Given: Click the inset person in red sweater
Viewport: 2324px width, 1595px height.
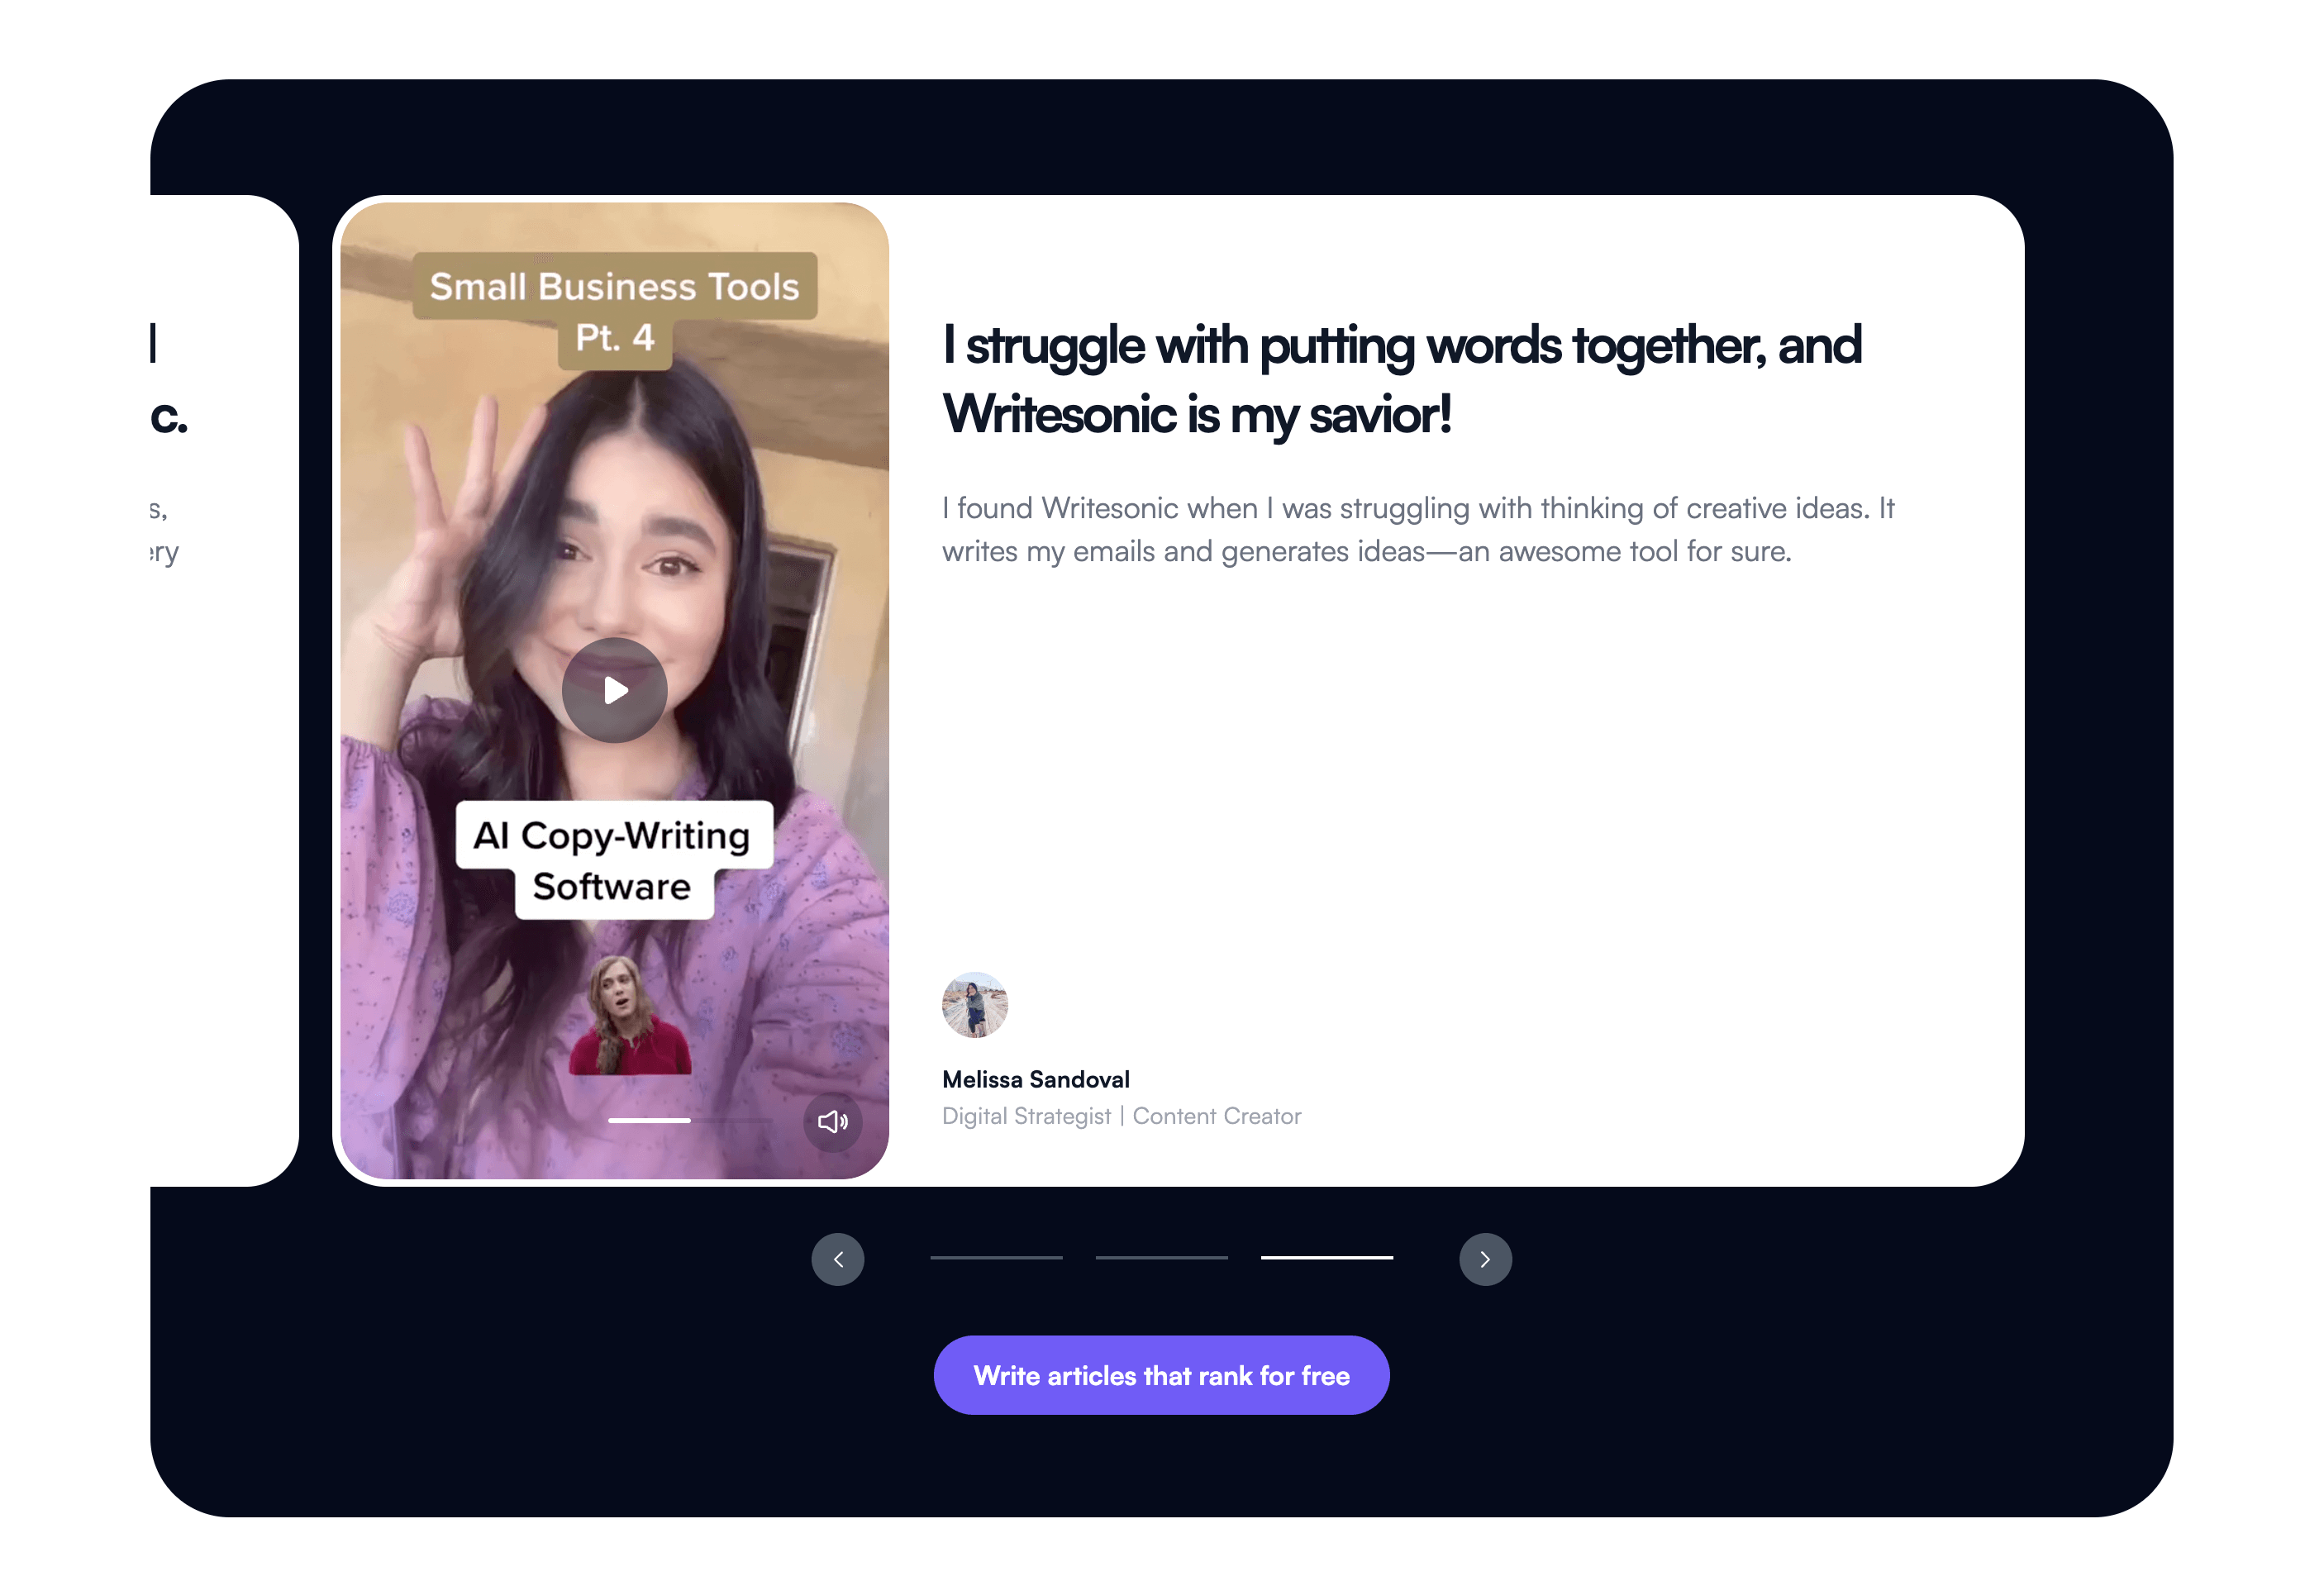Looking at the screenshot, I should click(628, 1020).
